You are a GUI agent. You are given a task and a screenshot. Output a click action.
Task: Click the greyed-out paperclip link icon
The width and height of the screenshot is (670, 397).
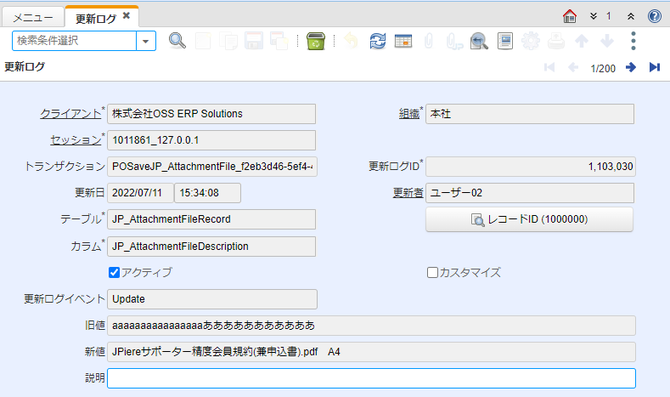454,41
